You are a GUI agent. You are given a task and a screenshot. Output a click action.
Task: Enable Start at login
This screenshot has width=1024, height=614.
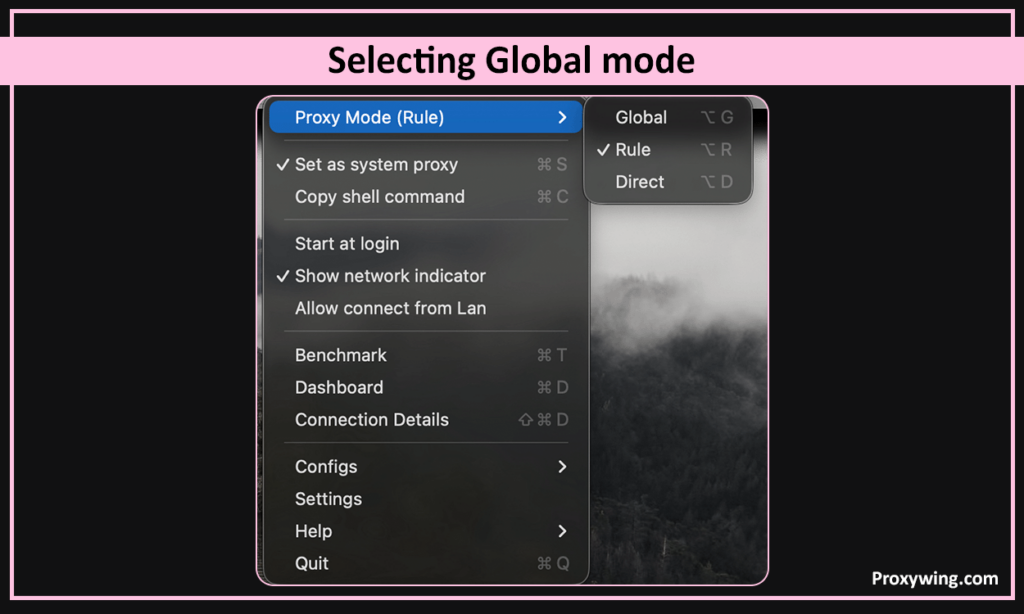tap(347, 243)
